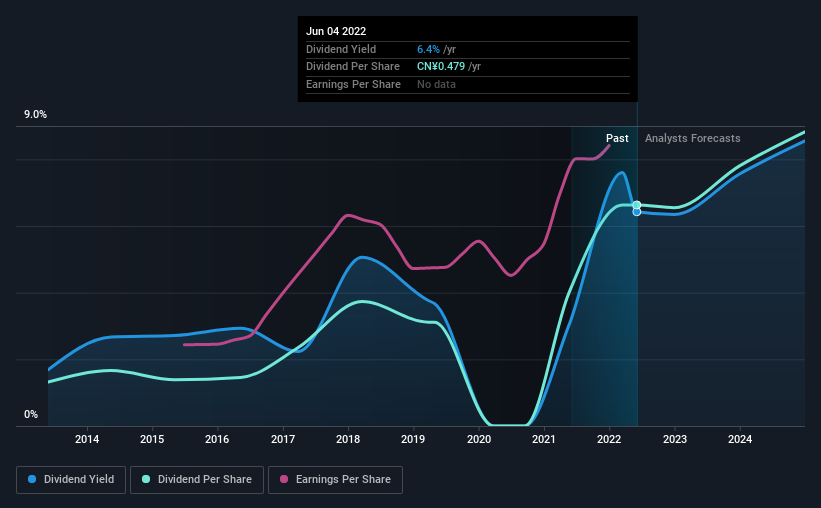Click the 2023 x-axis label
821x508 pixels.
[674, 439]
